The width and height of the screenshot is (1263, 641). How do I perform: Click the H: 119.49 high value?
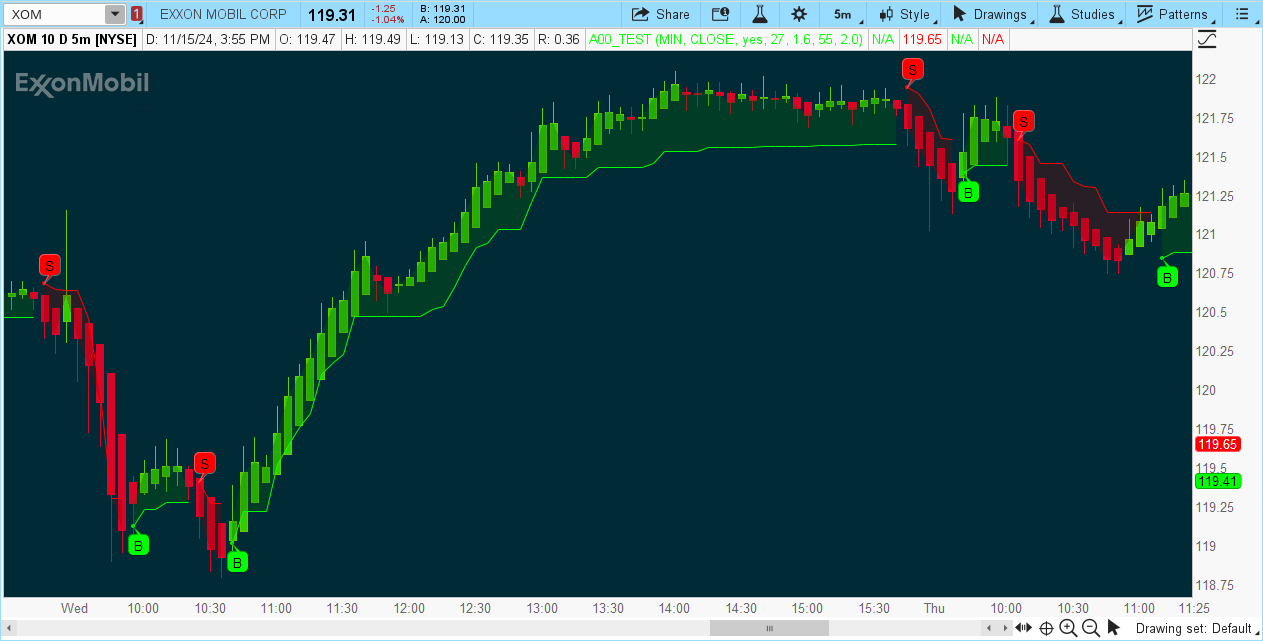tap(372, 39)
